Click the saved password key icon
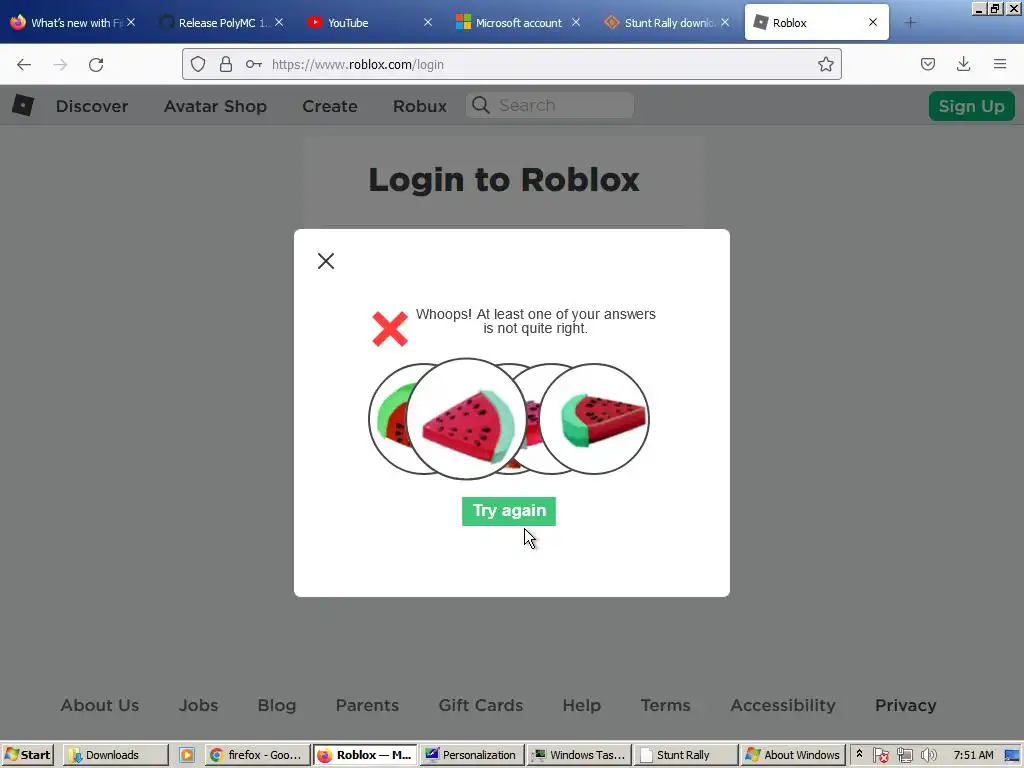The width and height of the screenshot is (1024, 768). (253, 64)
